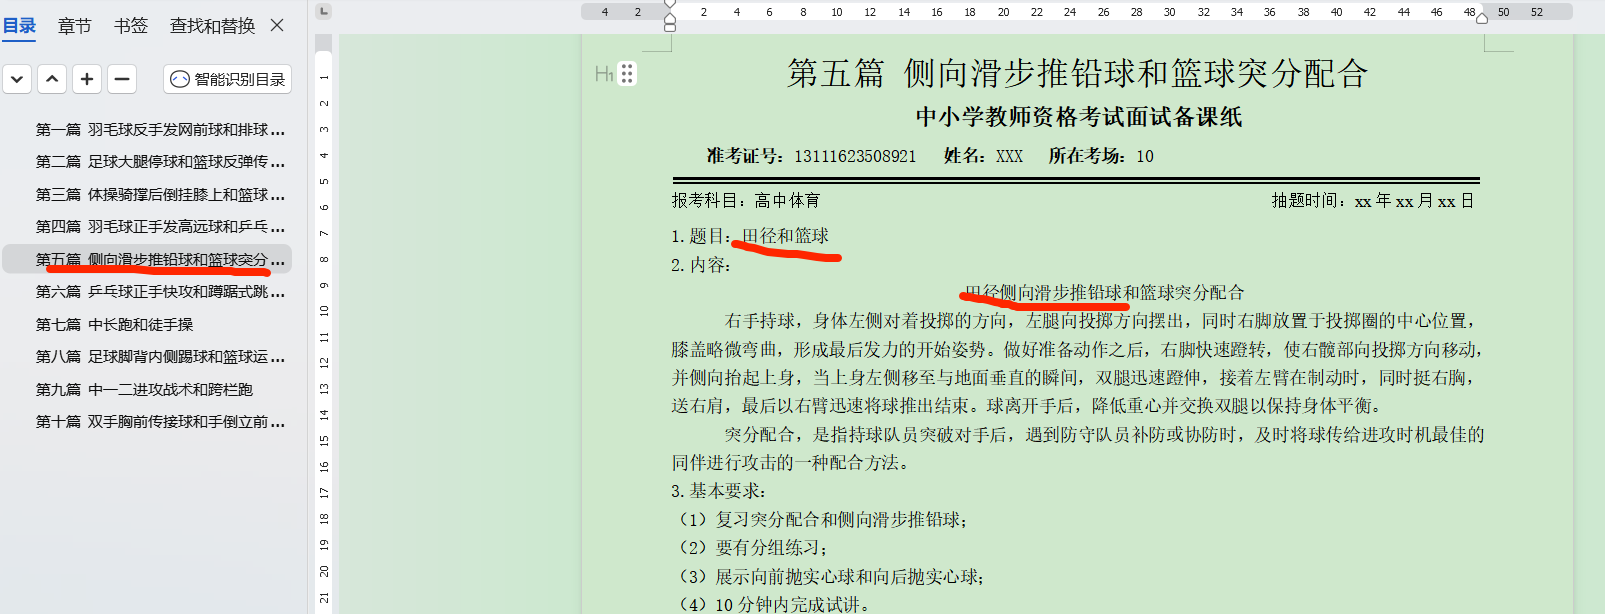Close the navigation pane with X
The width and height of the screenshot is (1605, 614).
pos(278,25)
